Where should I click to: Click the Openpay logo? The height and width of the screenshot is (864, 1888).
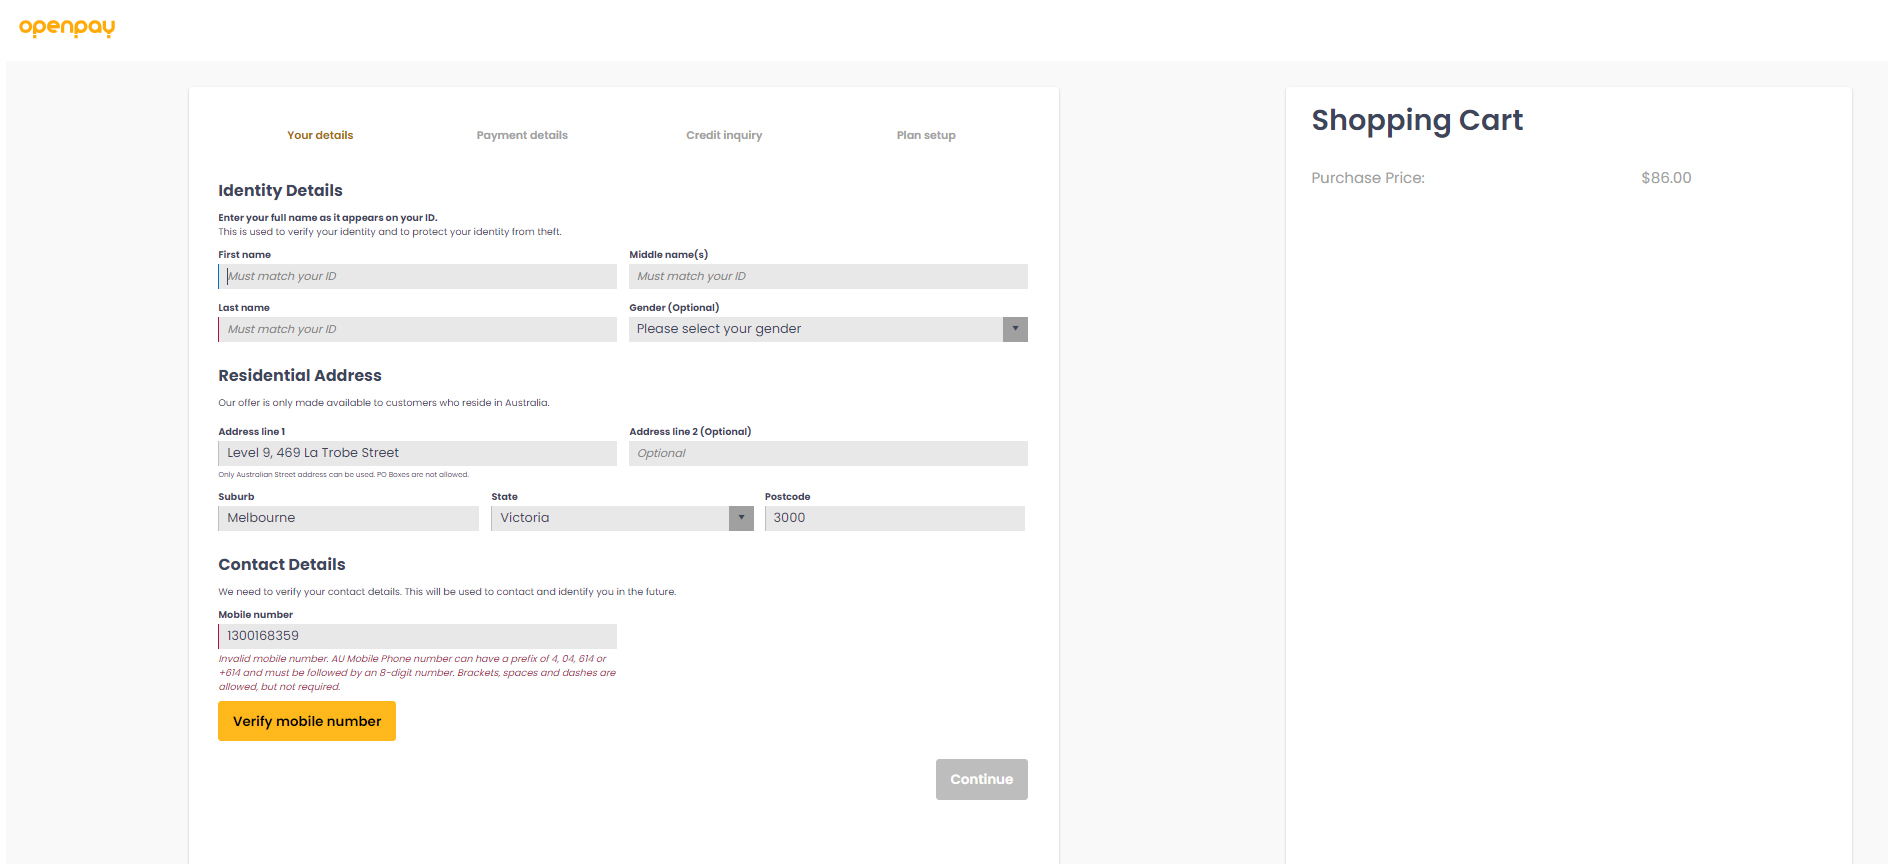point(67,27)
